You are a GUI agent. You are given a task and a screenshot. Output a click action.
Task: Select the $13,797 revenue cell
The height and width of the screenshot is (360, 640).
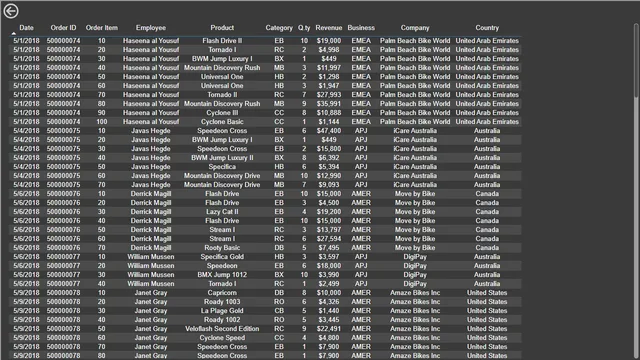click(x=329, y=230)
